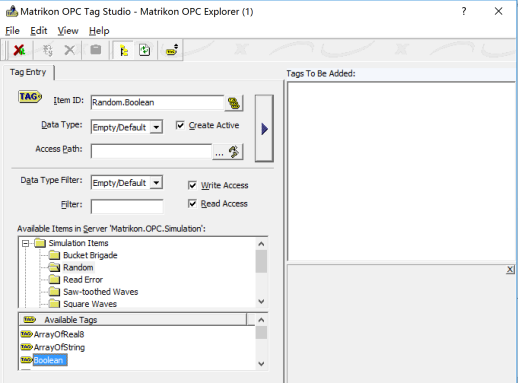Select the Random folder in tree
The image size is (518, 383).
(x=78, y=267)
